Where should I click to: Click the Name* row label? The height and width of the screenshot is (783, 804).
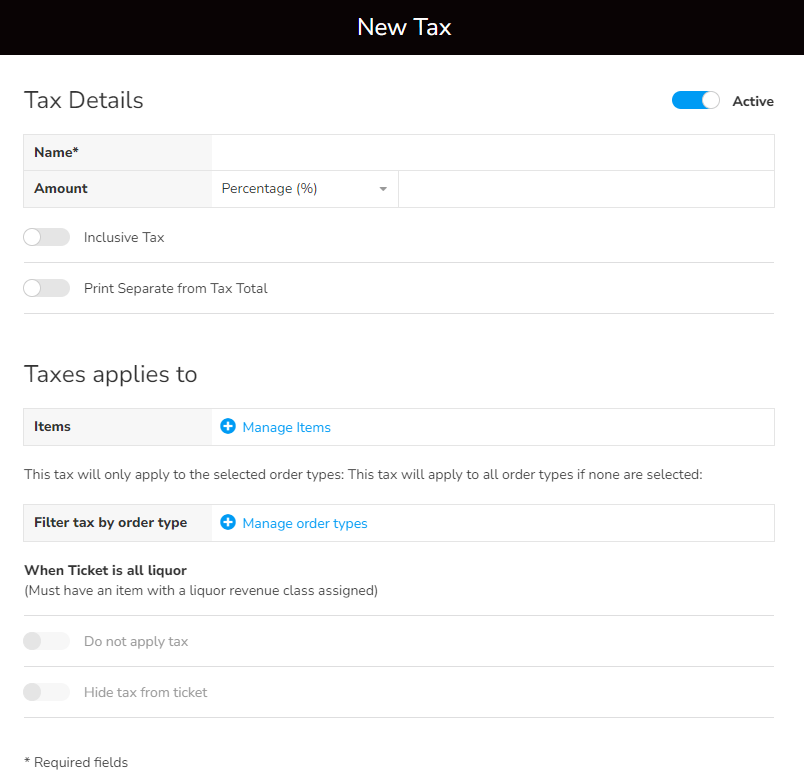[56, 153]
